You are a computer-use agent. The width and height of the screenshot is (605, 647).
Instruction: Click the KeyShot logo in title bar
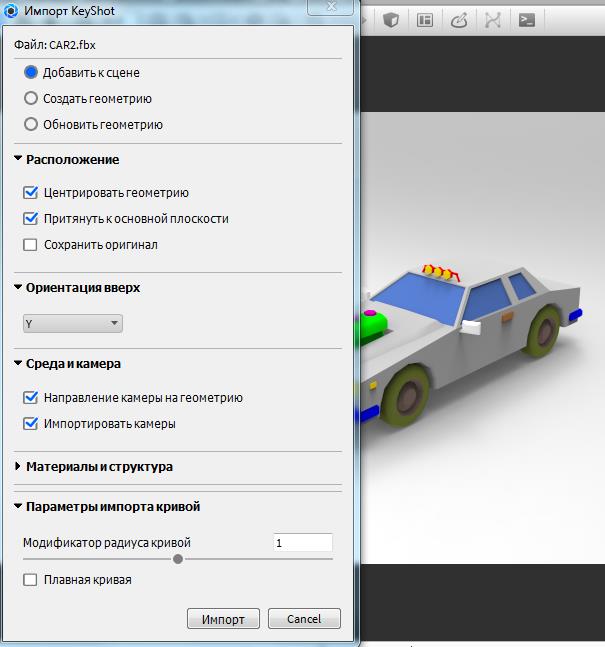(x=11, y=9)
